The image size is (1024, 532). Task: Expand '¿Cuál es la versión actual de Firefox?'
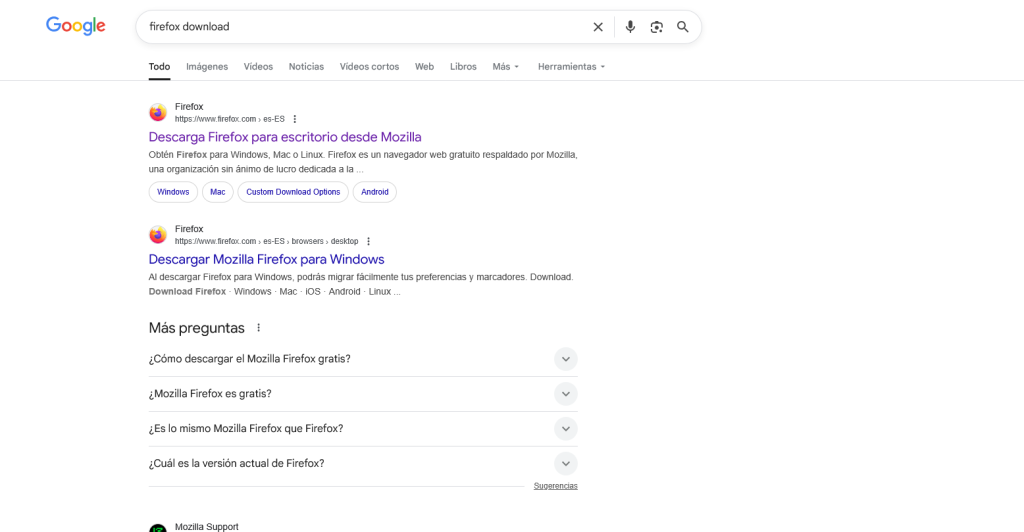(x=565, y=464)
